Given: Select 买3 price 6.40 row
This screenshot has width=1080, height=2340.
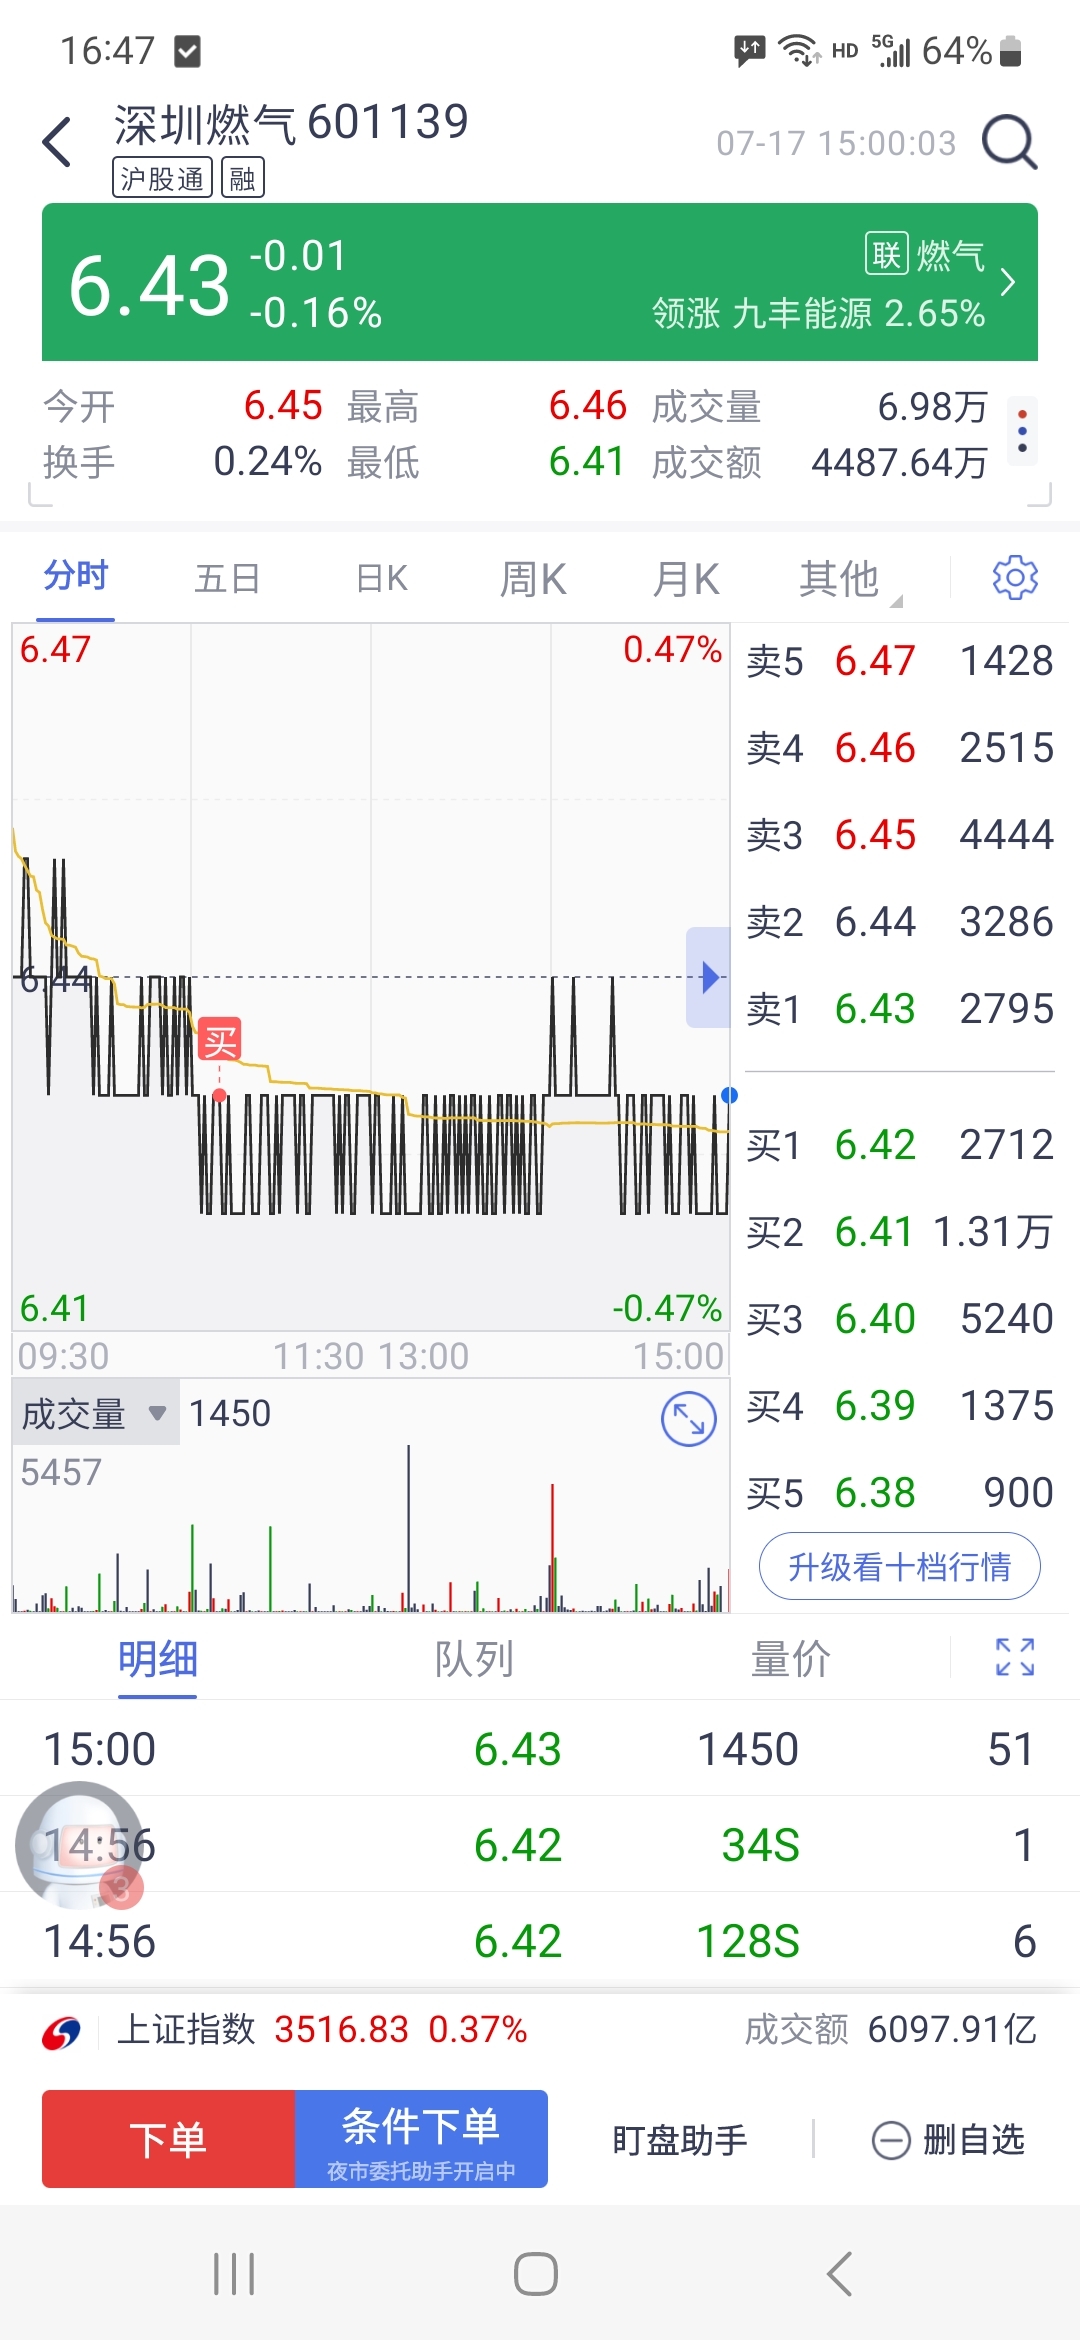Looking at the screenshot, I should coord(900,1319).
